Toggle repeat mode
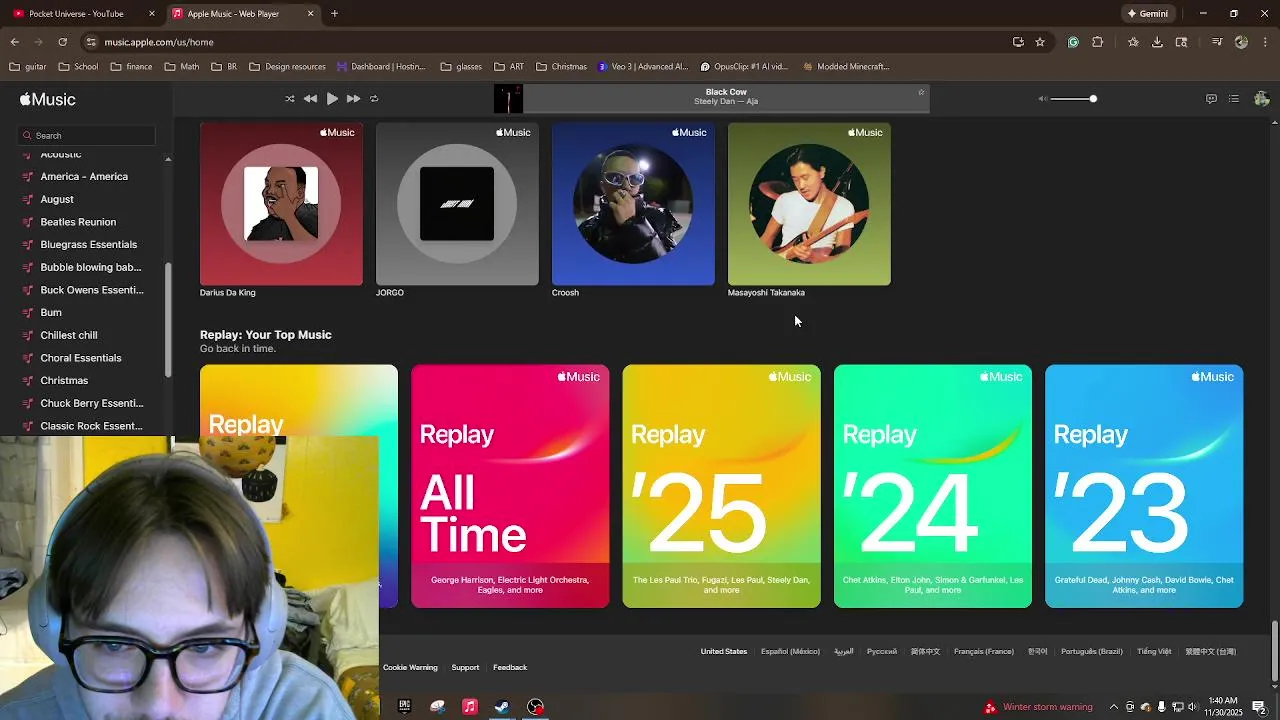The image size is (1280, 720). point(374,99)
